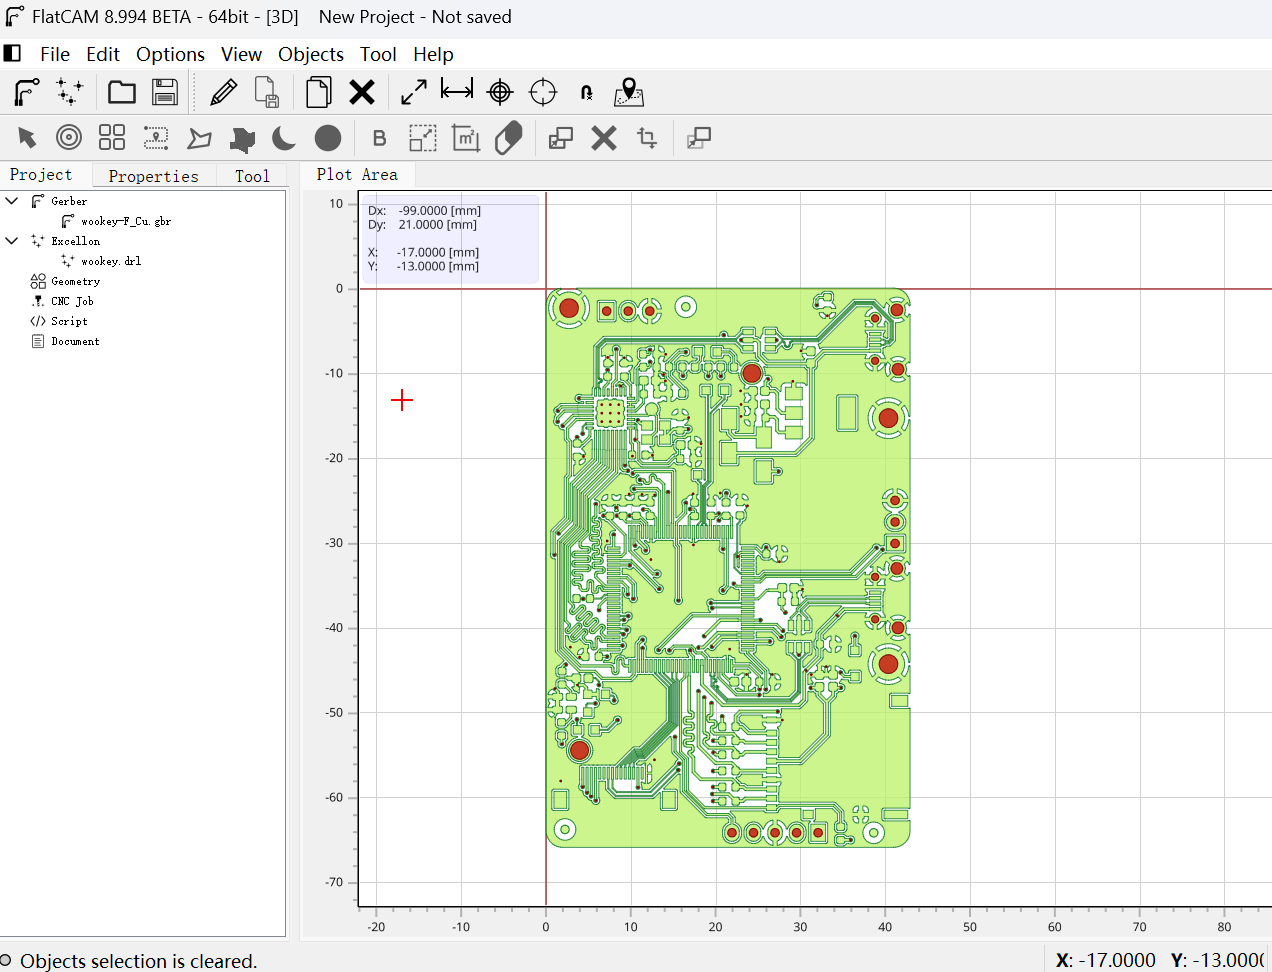
Task: Select the Eraser tool icon
Action: coord(509,138)
